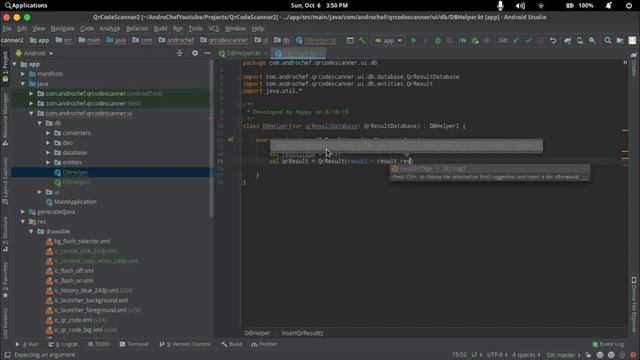Click the notification bell icon
This screenshot has width=640, height=360.
[x=609, y=6]
